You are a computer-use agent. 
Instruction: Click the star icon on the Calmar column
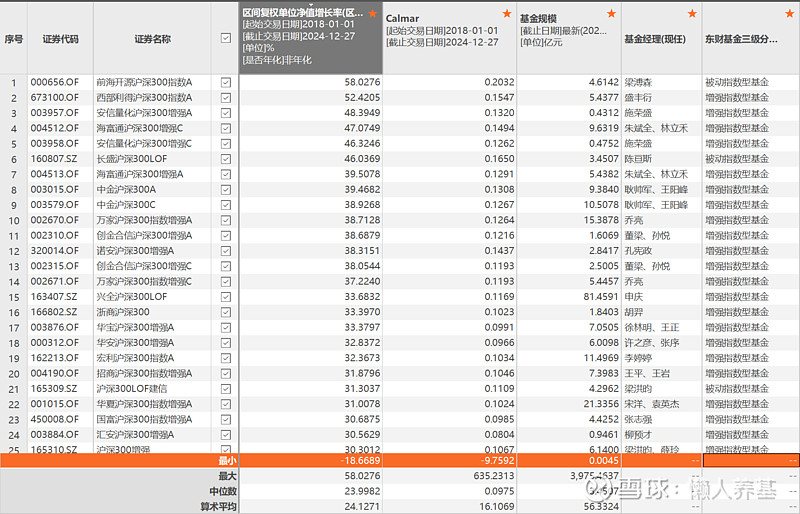pos(507,14)
